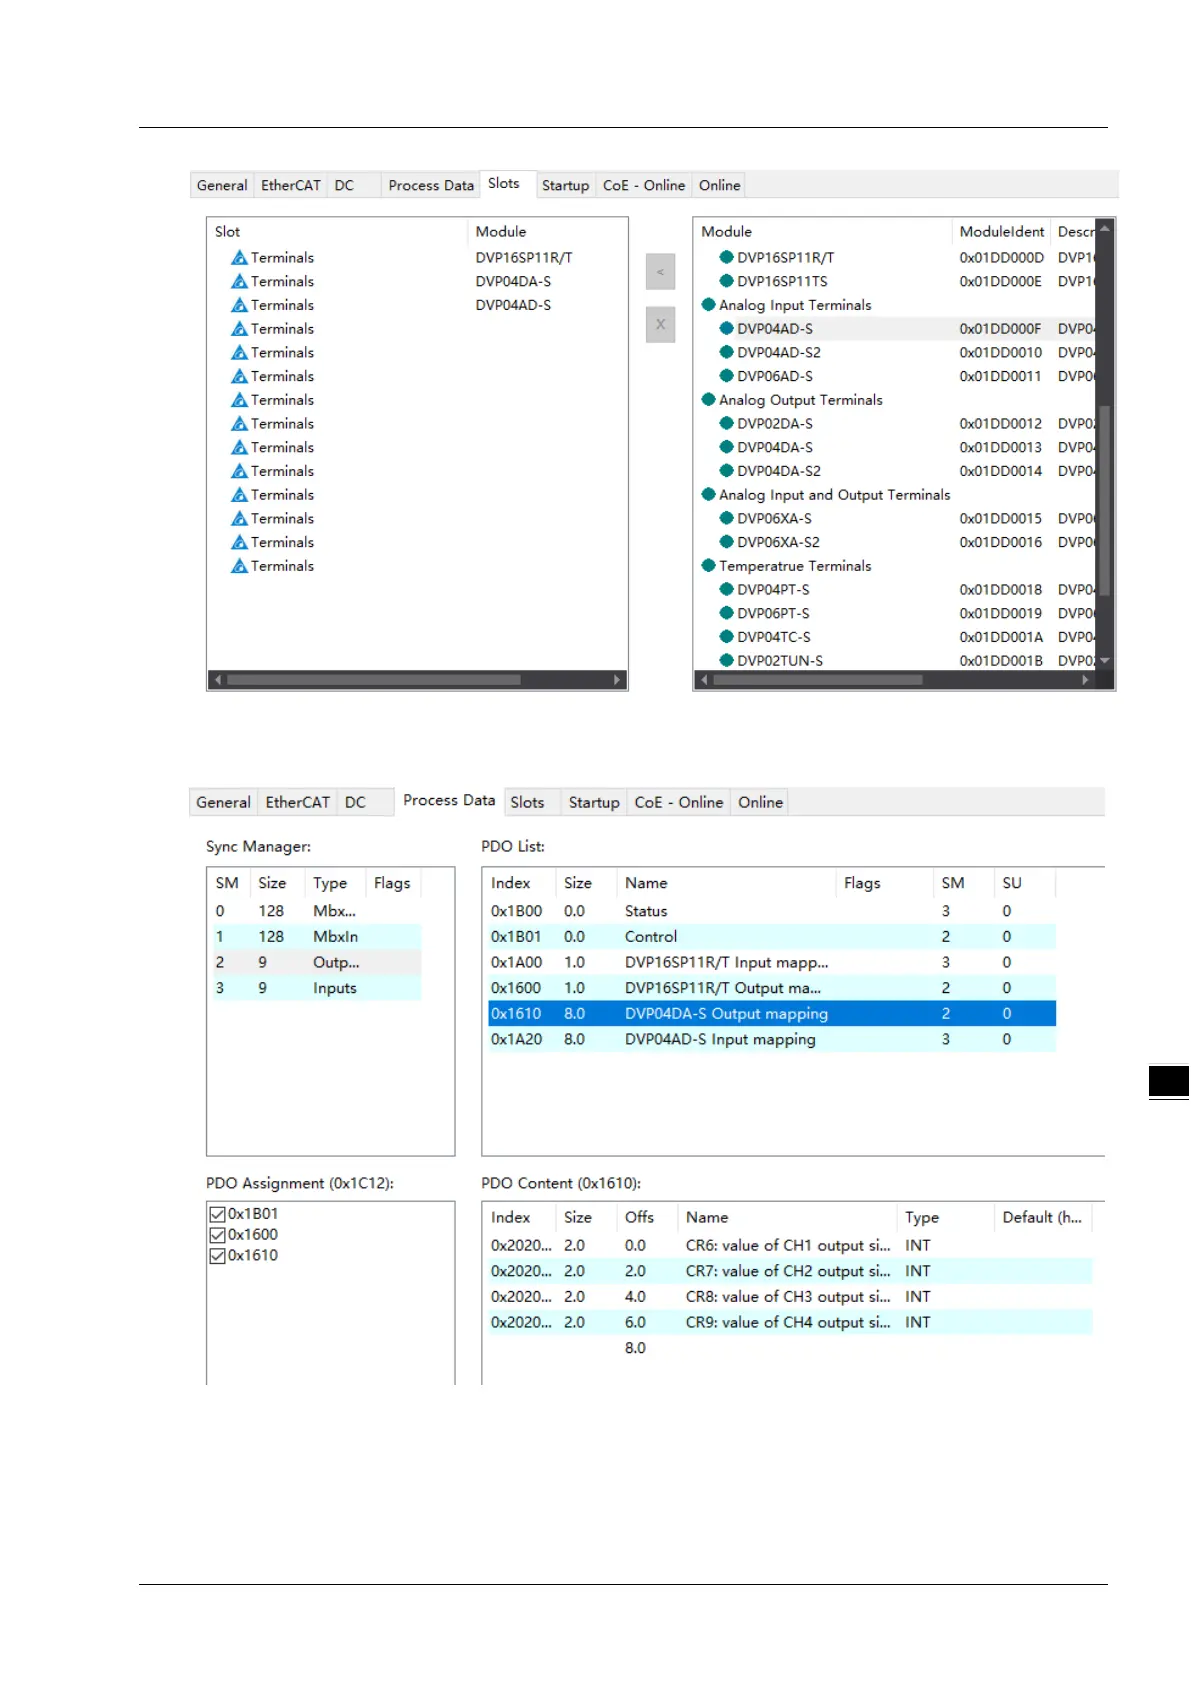
Task: Open the Process Data tab beside the Slots tab
Action: point(431,185)
